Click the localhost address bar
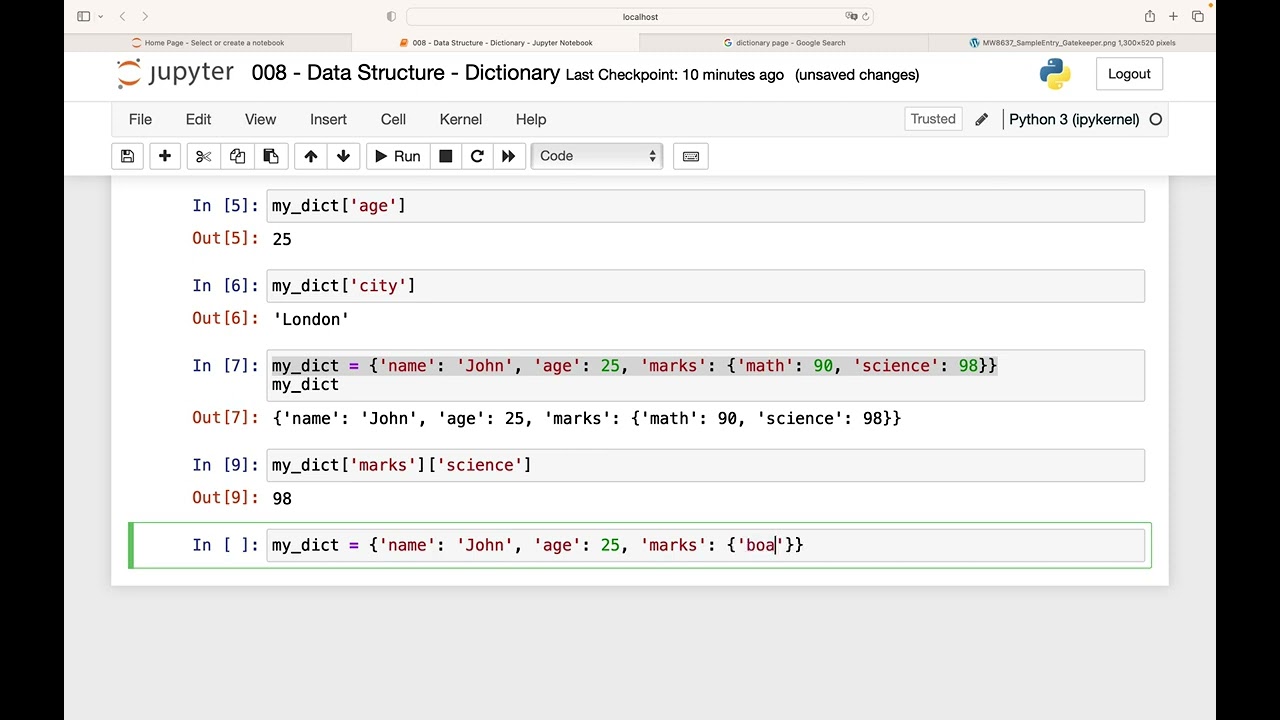The width and height of the screenshot is (1280, 720). [640, 16]
